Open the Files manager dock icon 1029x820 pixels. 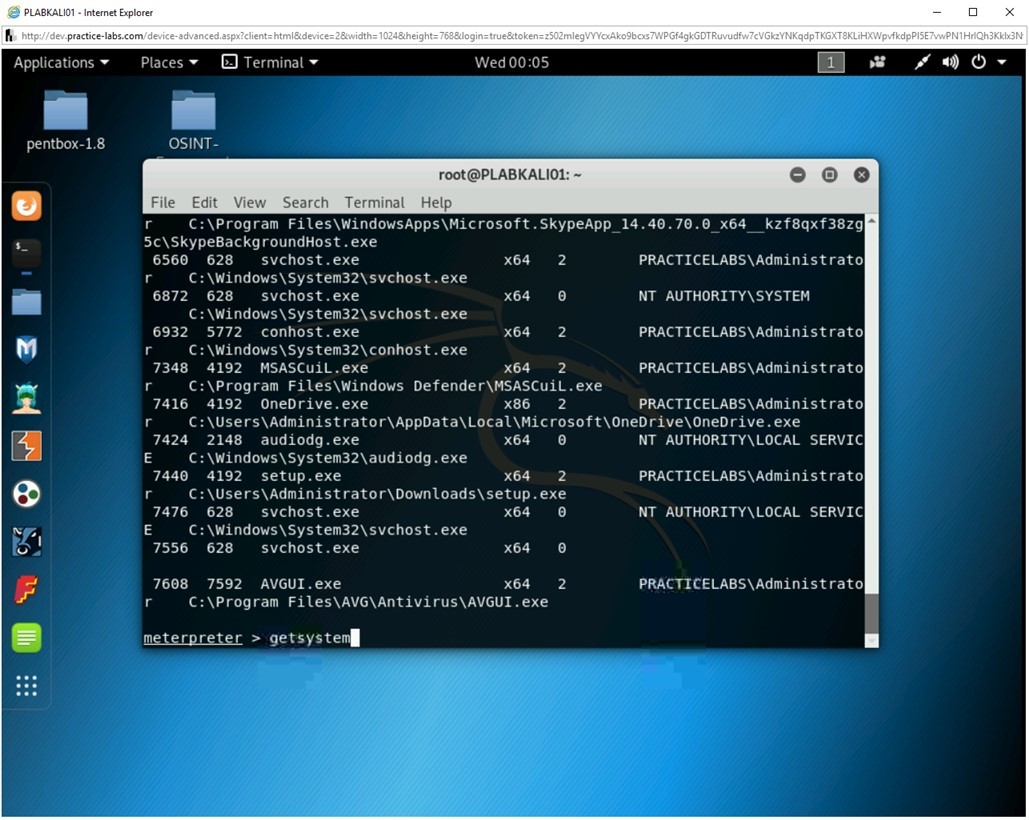coord(25,301)
